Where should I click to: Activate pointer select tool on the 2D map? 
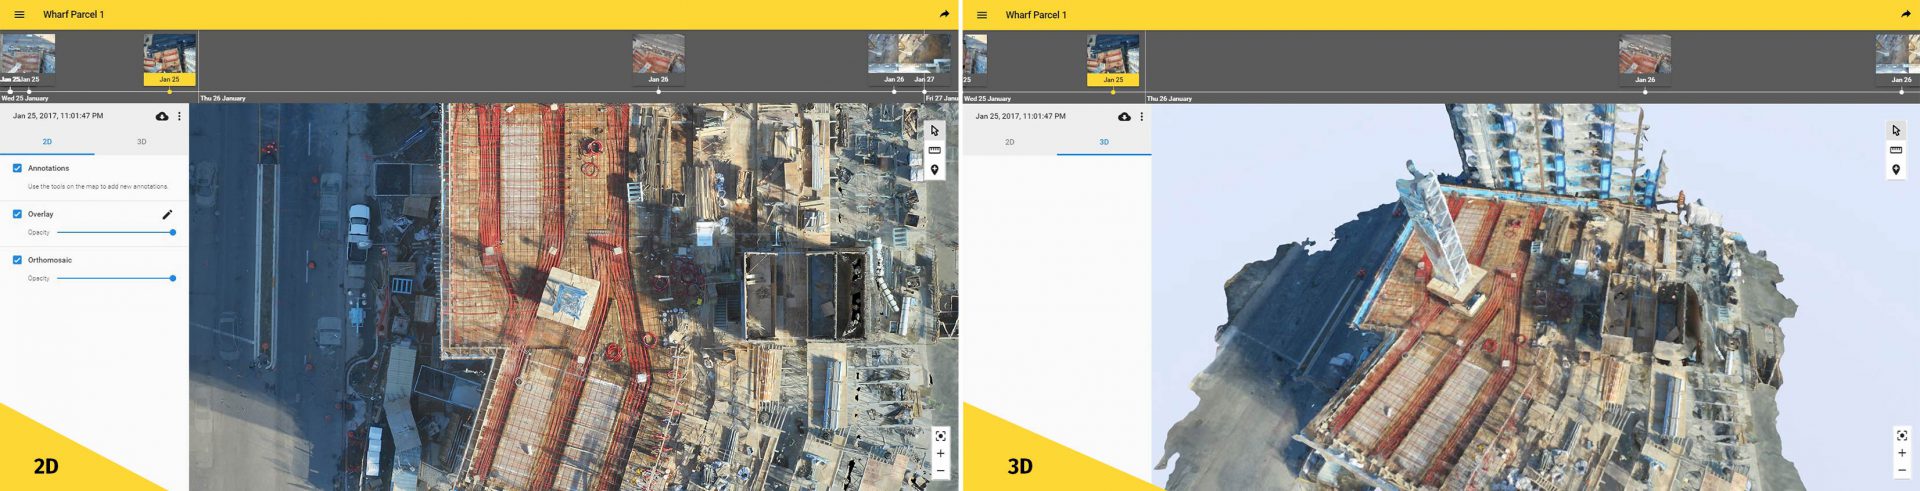tap(934, 131)
